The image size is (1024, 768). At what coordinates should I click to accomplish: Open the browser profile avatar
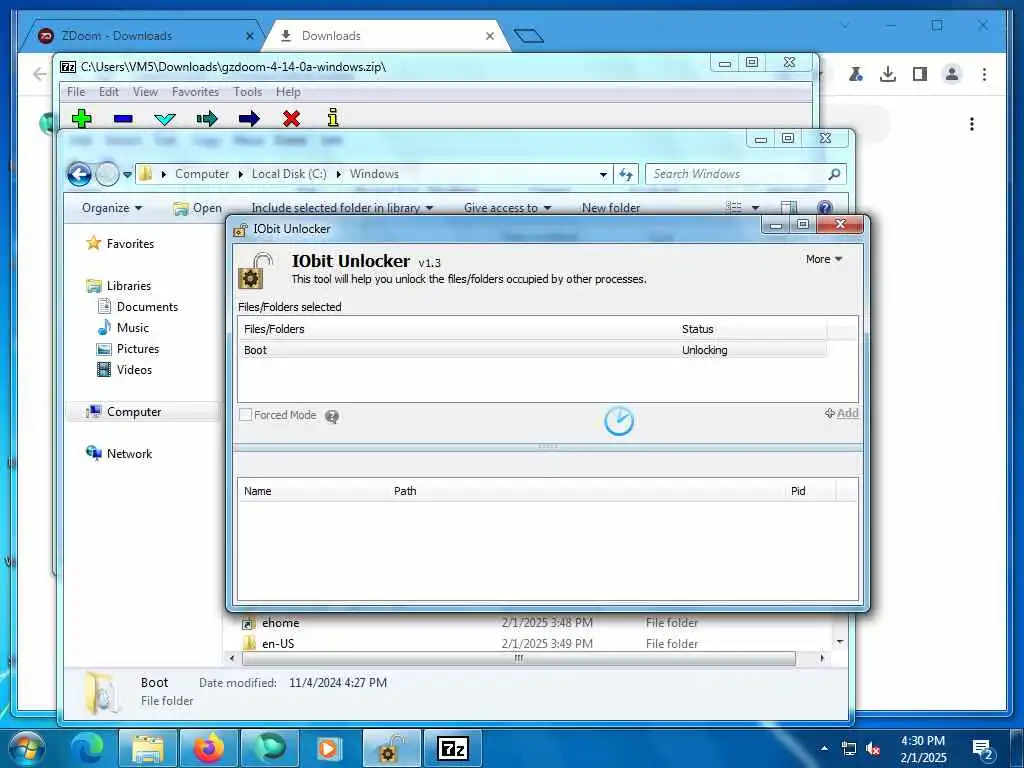pyautogui.click(x=952, y=74)
